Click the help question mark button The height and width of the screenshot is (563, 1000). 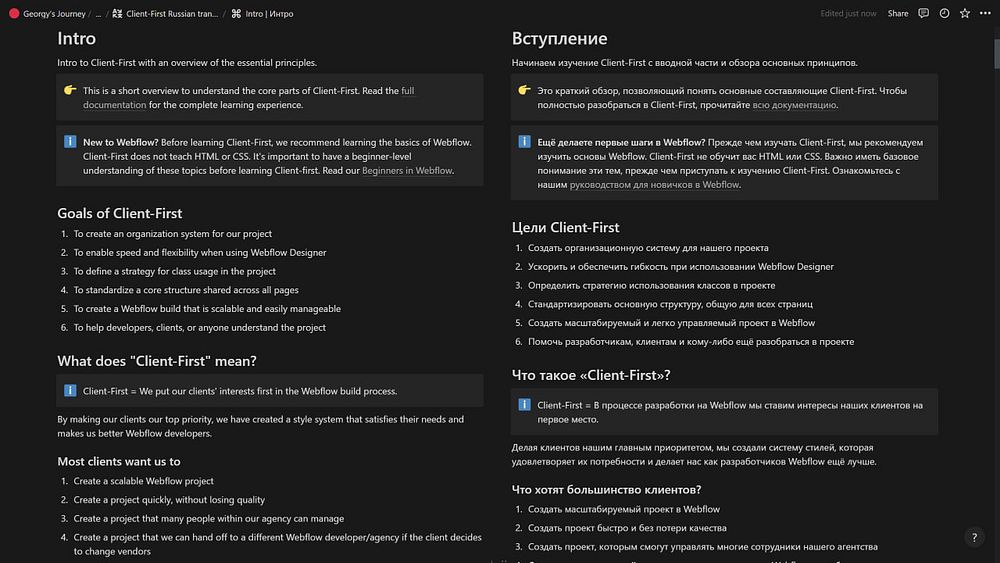point(976,538)
